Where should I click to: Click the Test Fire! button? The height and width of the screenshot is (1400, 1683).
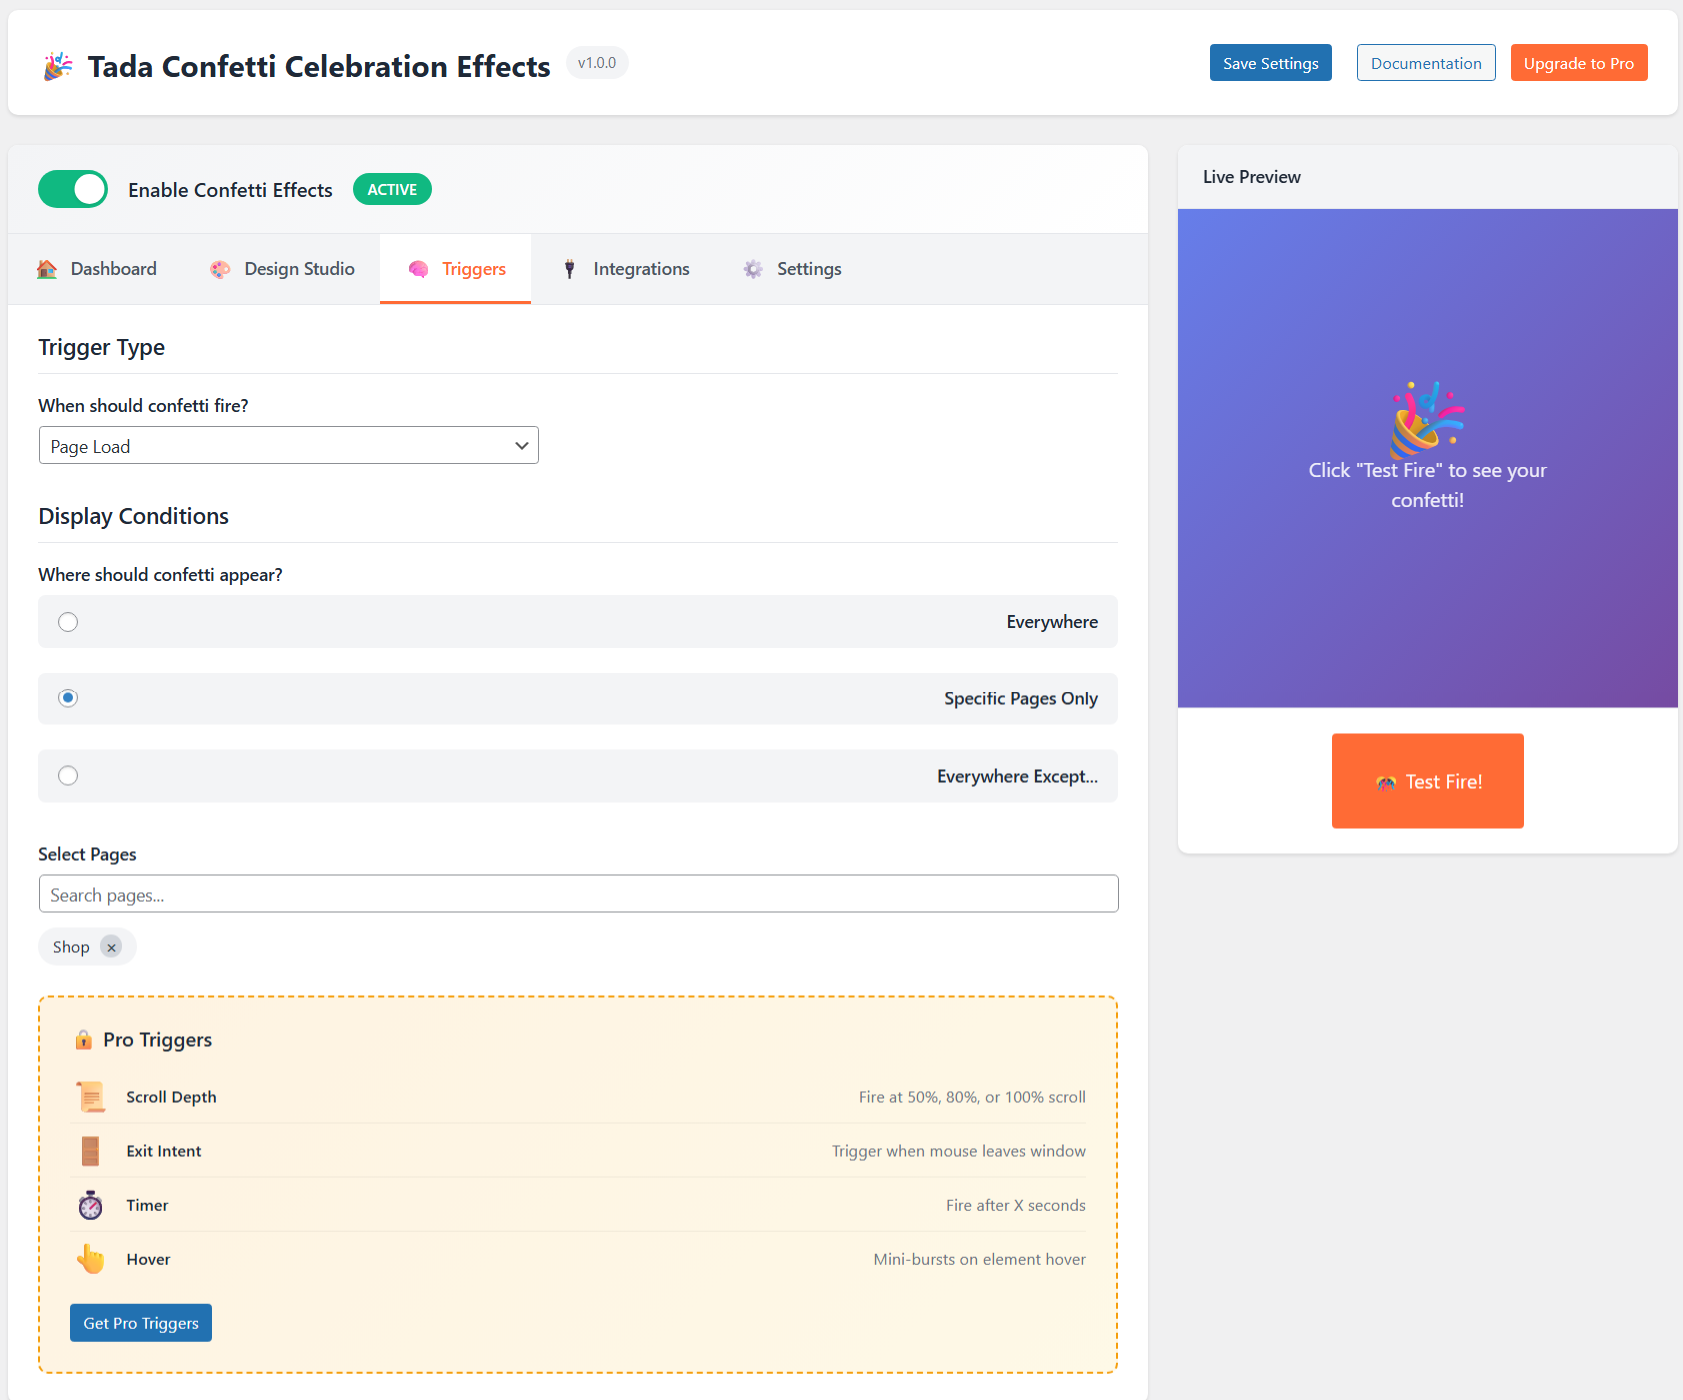point(1428,781)
